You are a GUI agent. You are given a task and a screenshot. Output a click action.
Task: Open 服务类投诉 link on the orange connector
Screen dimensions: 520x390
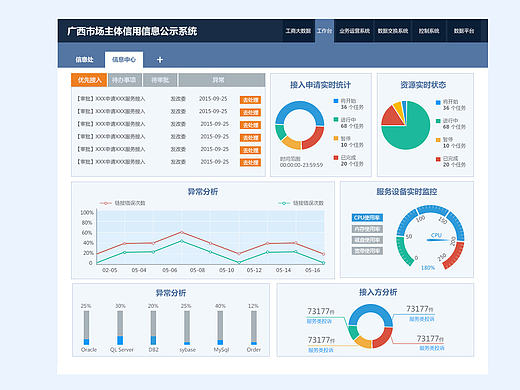[321, 350]
